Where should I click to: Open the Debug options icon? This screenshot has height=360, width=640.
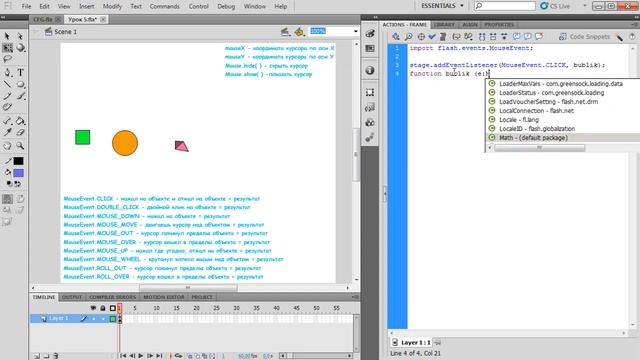[x=469, y=37]
